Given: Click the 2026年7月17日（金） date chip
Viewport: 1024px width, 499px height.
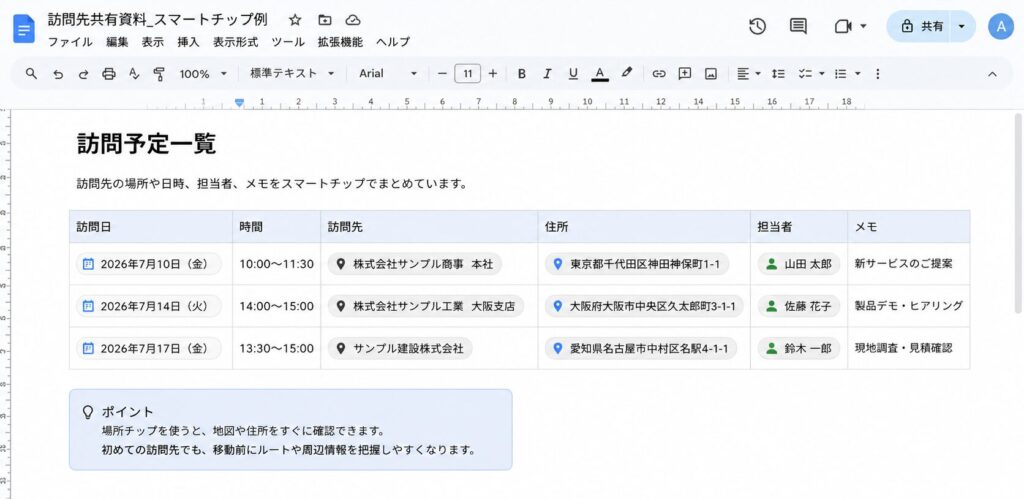Looking at the screenshot, I should 149,348.
